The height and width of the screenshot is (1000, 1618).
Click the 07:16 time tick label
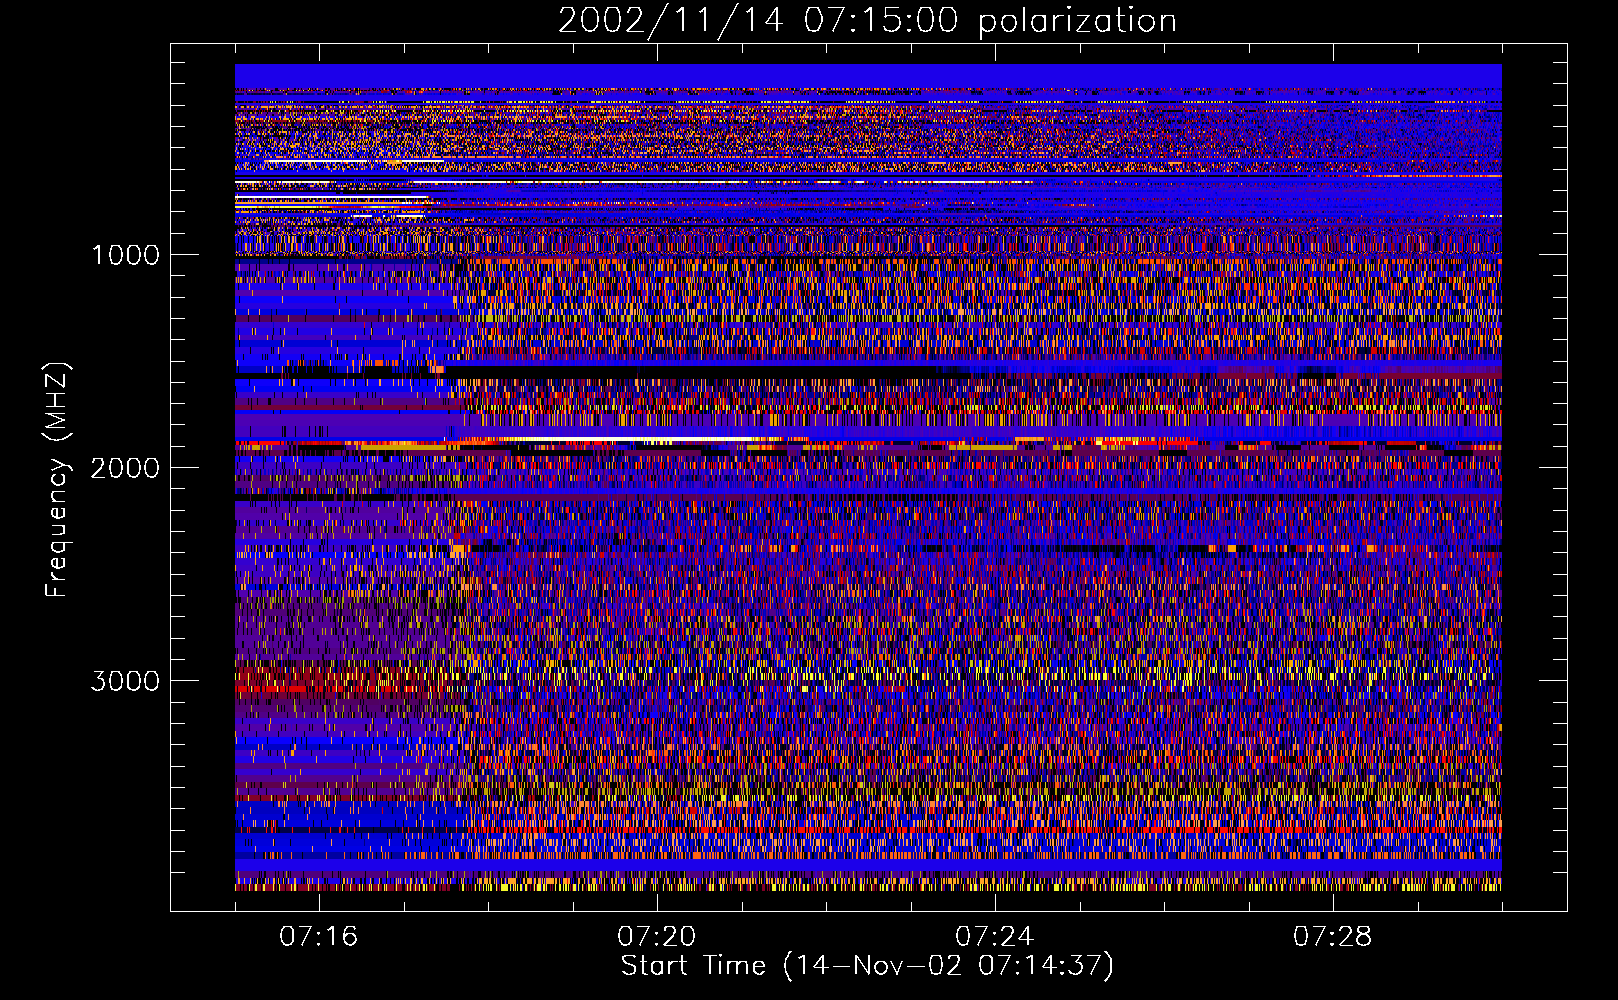coord(319,937)
